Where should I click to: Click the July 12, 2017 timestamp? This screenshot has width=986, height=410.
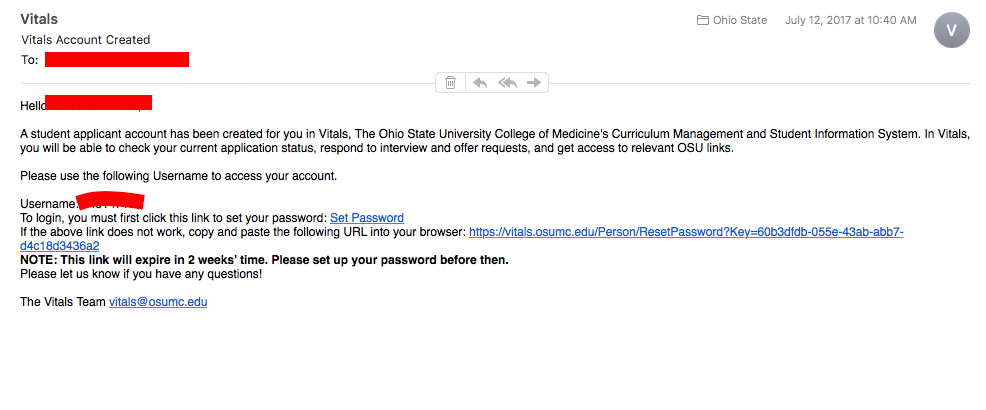(x=850, y=20)
